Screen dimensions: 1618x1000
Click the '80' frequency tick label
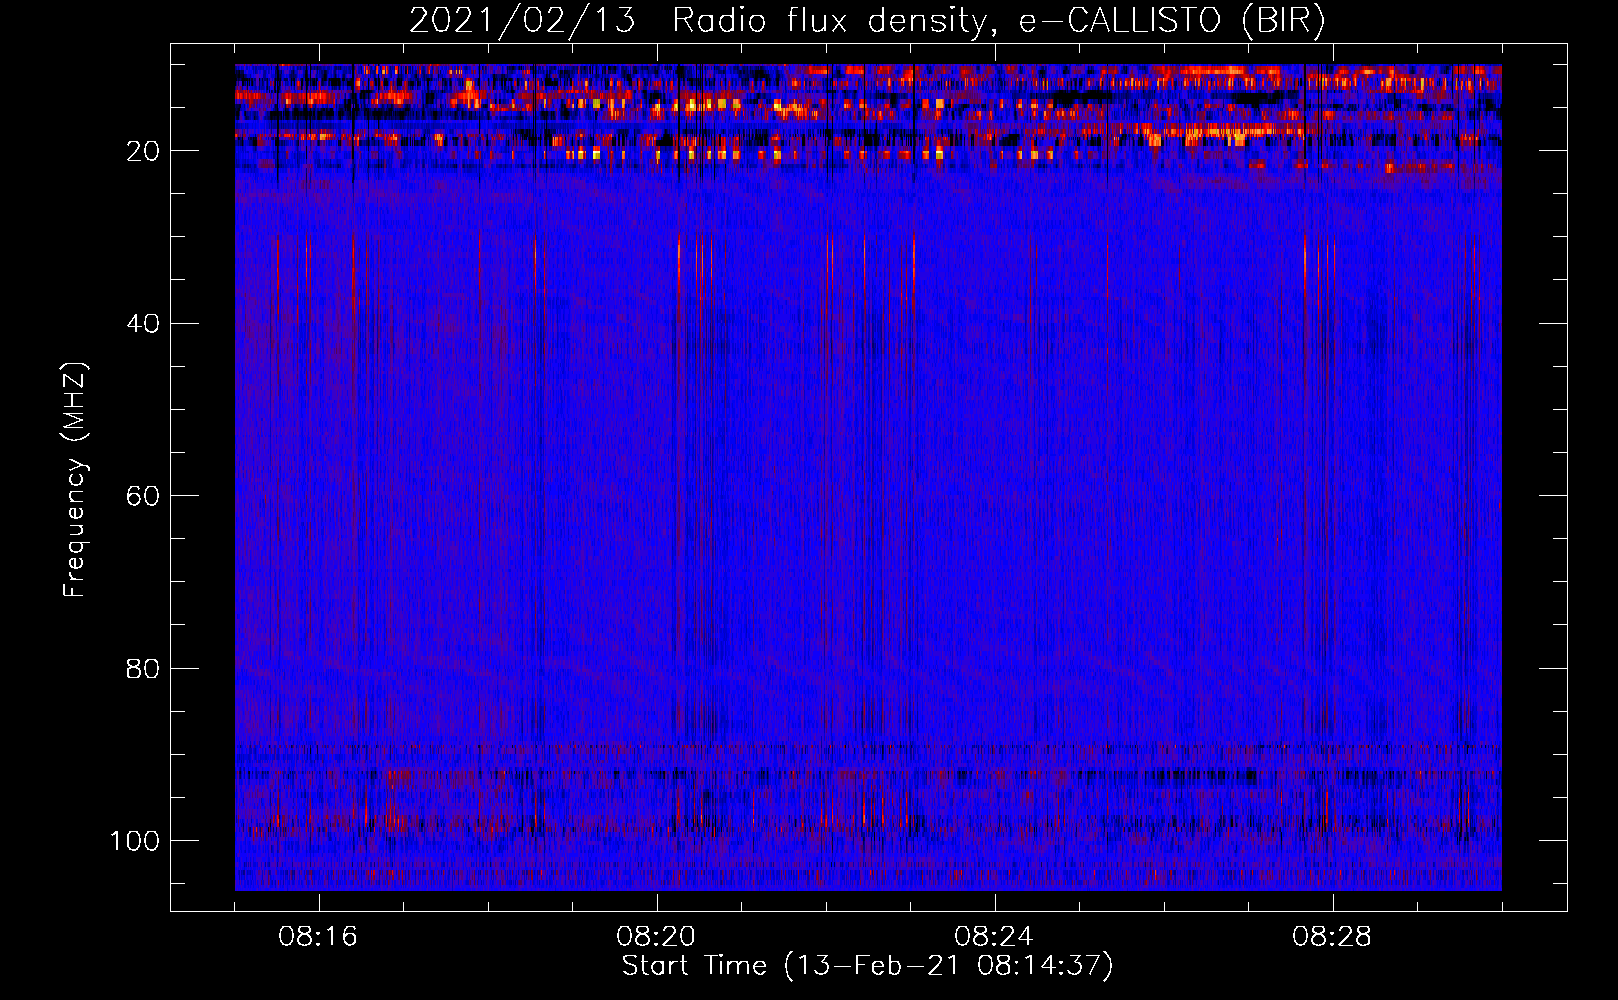tap(143, 668)
